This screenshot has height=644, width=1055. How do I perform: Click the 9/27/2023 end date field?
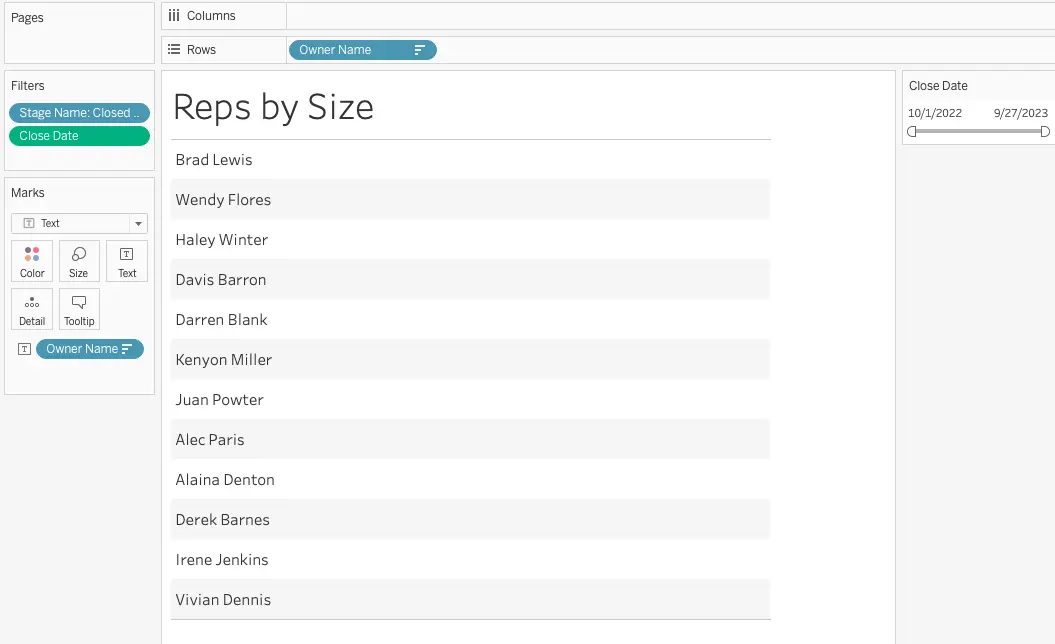pos(1020,113)
